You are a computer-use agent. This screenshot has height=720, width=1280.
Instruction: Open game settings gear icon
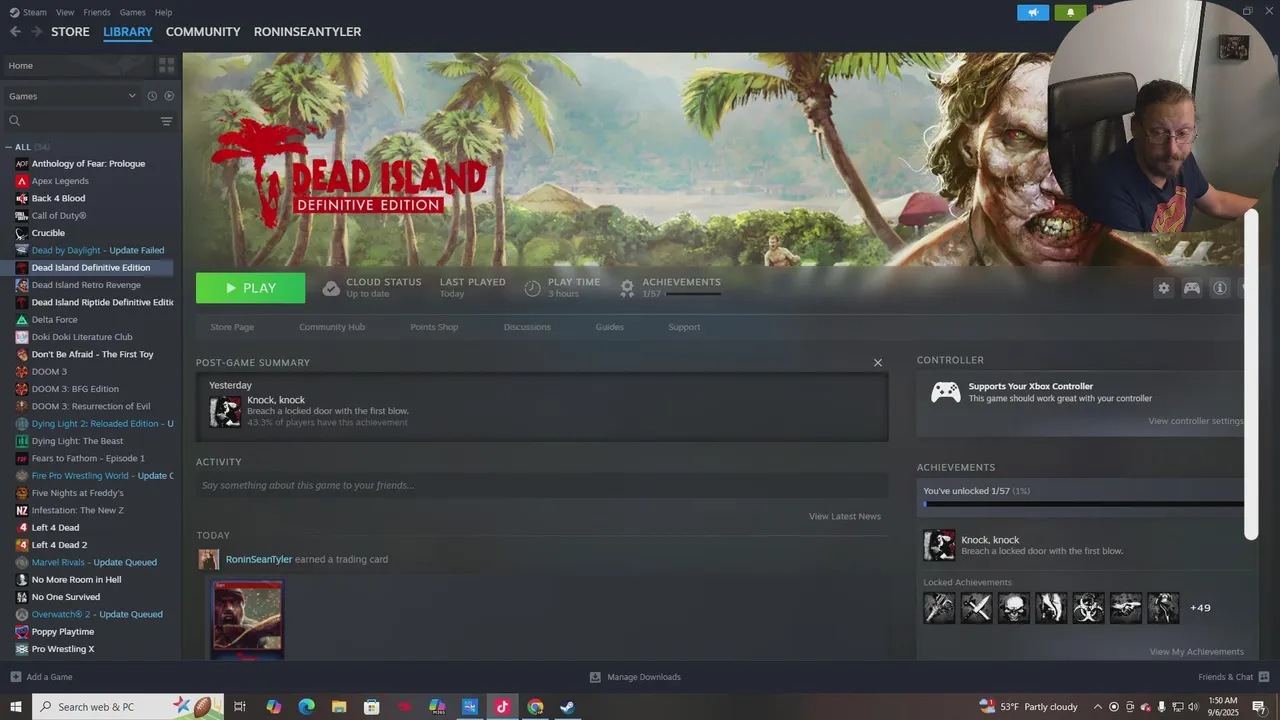click(x=1163, y=288)
